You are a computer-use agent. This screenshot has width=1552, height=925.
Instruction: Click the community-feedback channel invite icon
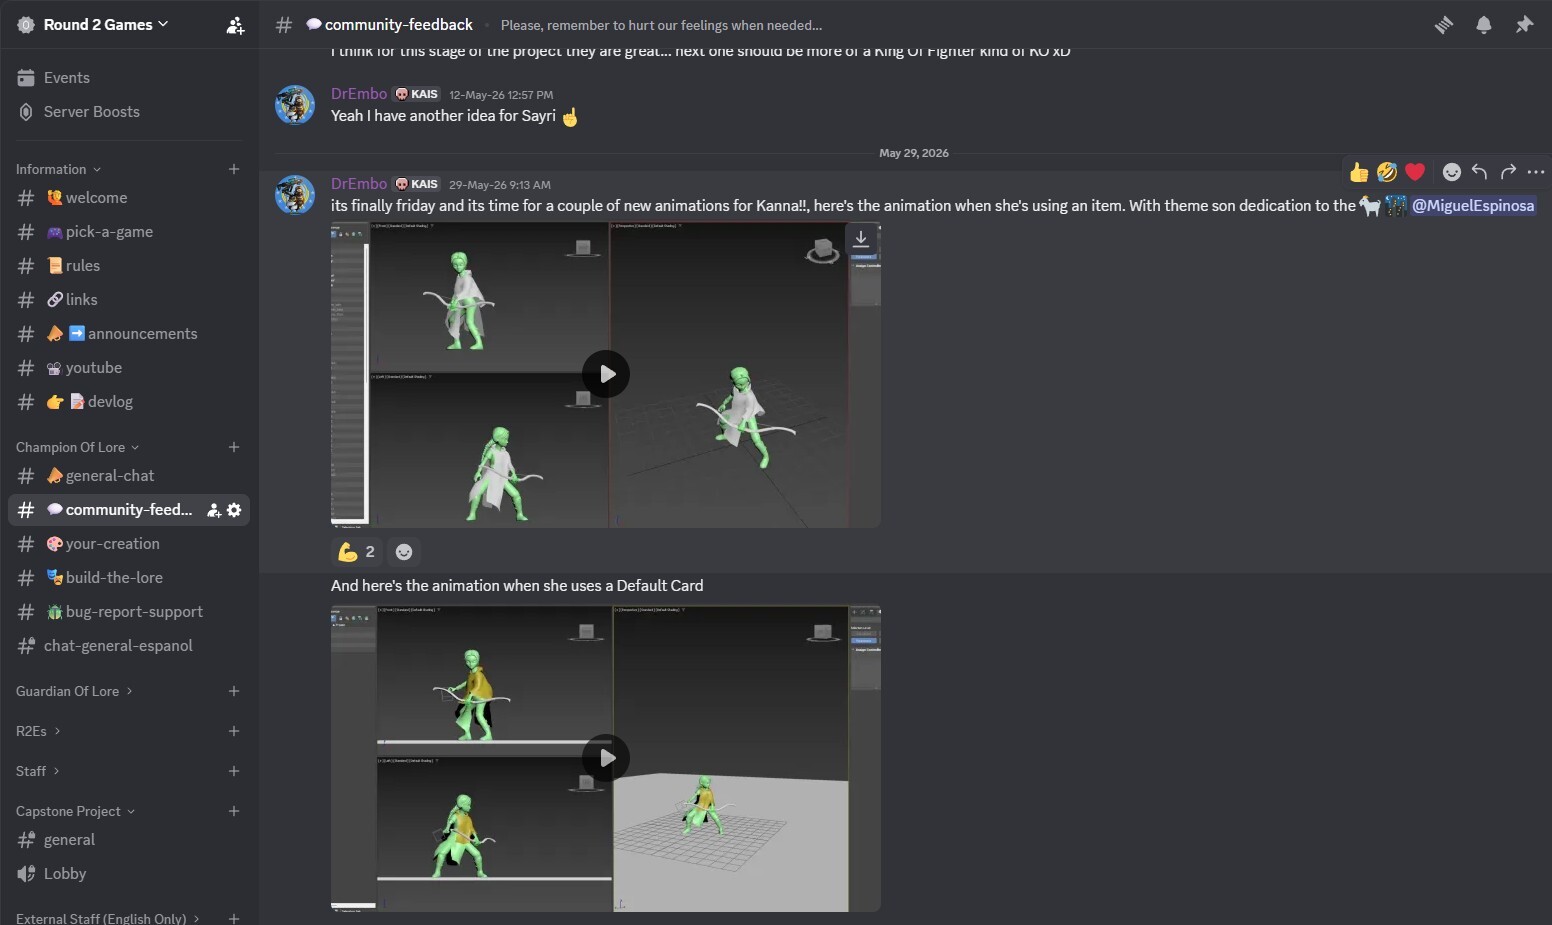click(214, 510)
